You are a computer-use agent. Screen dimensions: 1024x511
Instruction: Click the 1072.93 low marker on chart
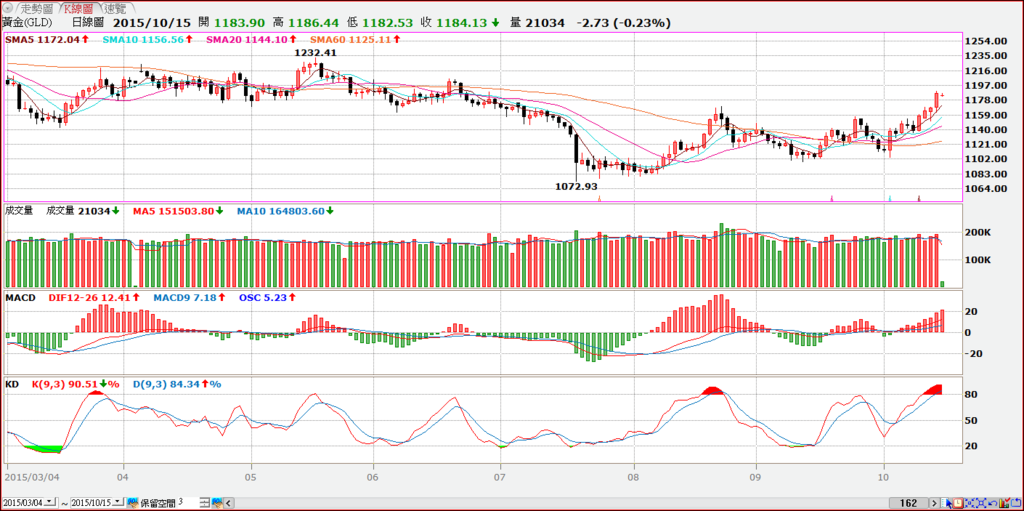pyautogui.click(x=576, y=186)
